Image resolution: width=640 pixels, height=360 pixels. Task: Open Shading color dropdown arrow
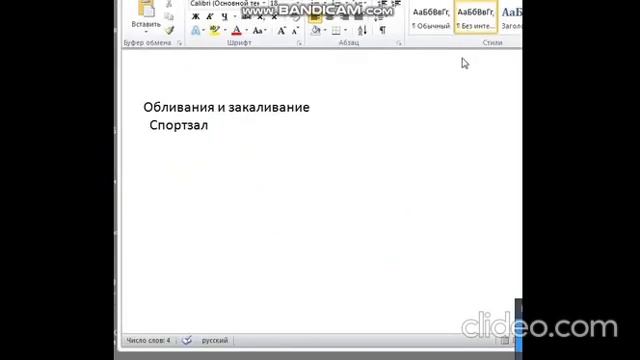(x=325, y=31)
